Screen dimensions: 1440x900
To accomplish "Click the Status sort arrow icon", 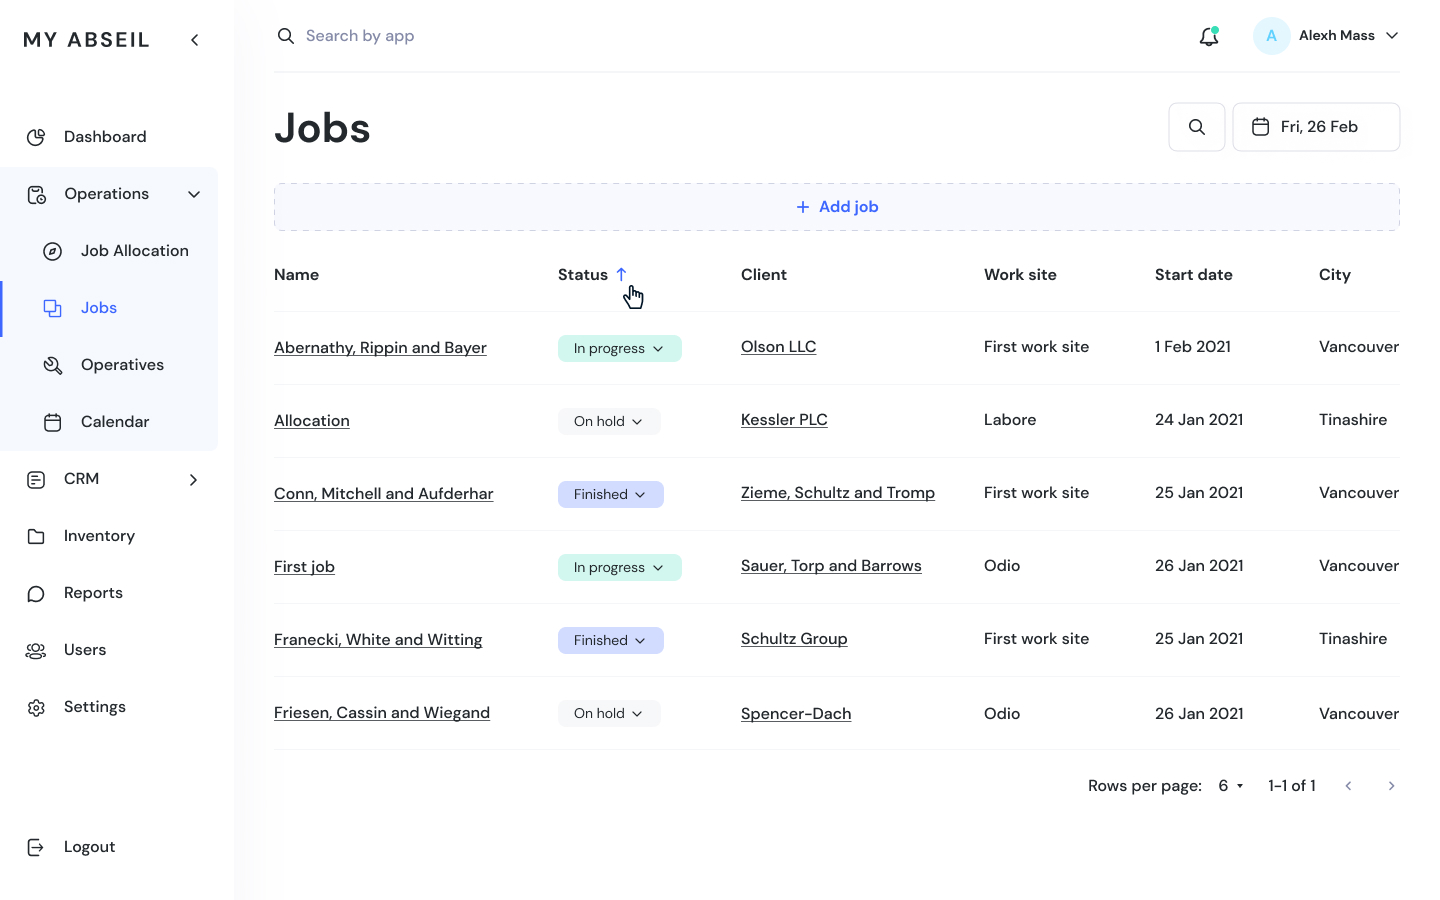I will pyautogui.click(x=621, y=274).
